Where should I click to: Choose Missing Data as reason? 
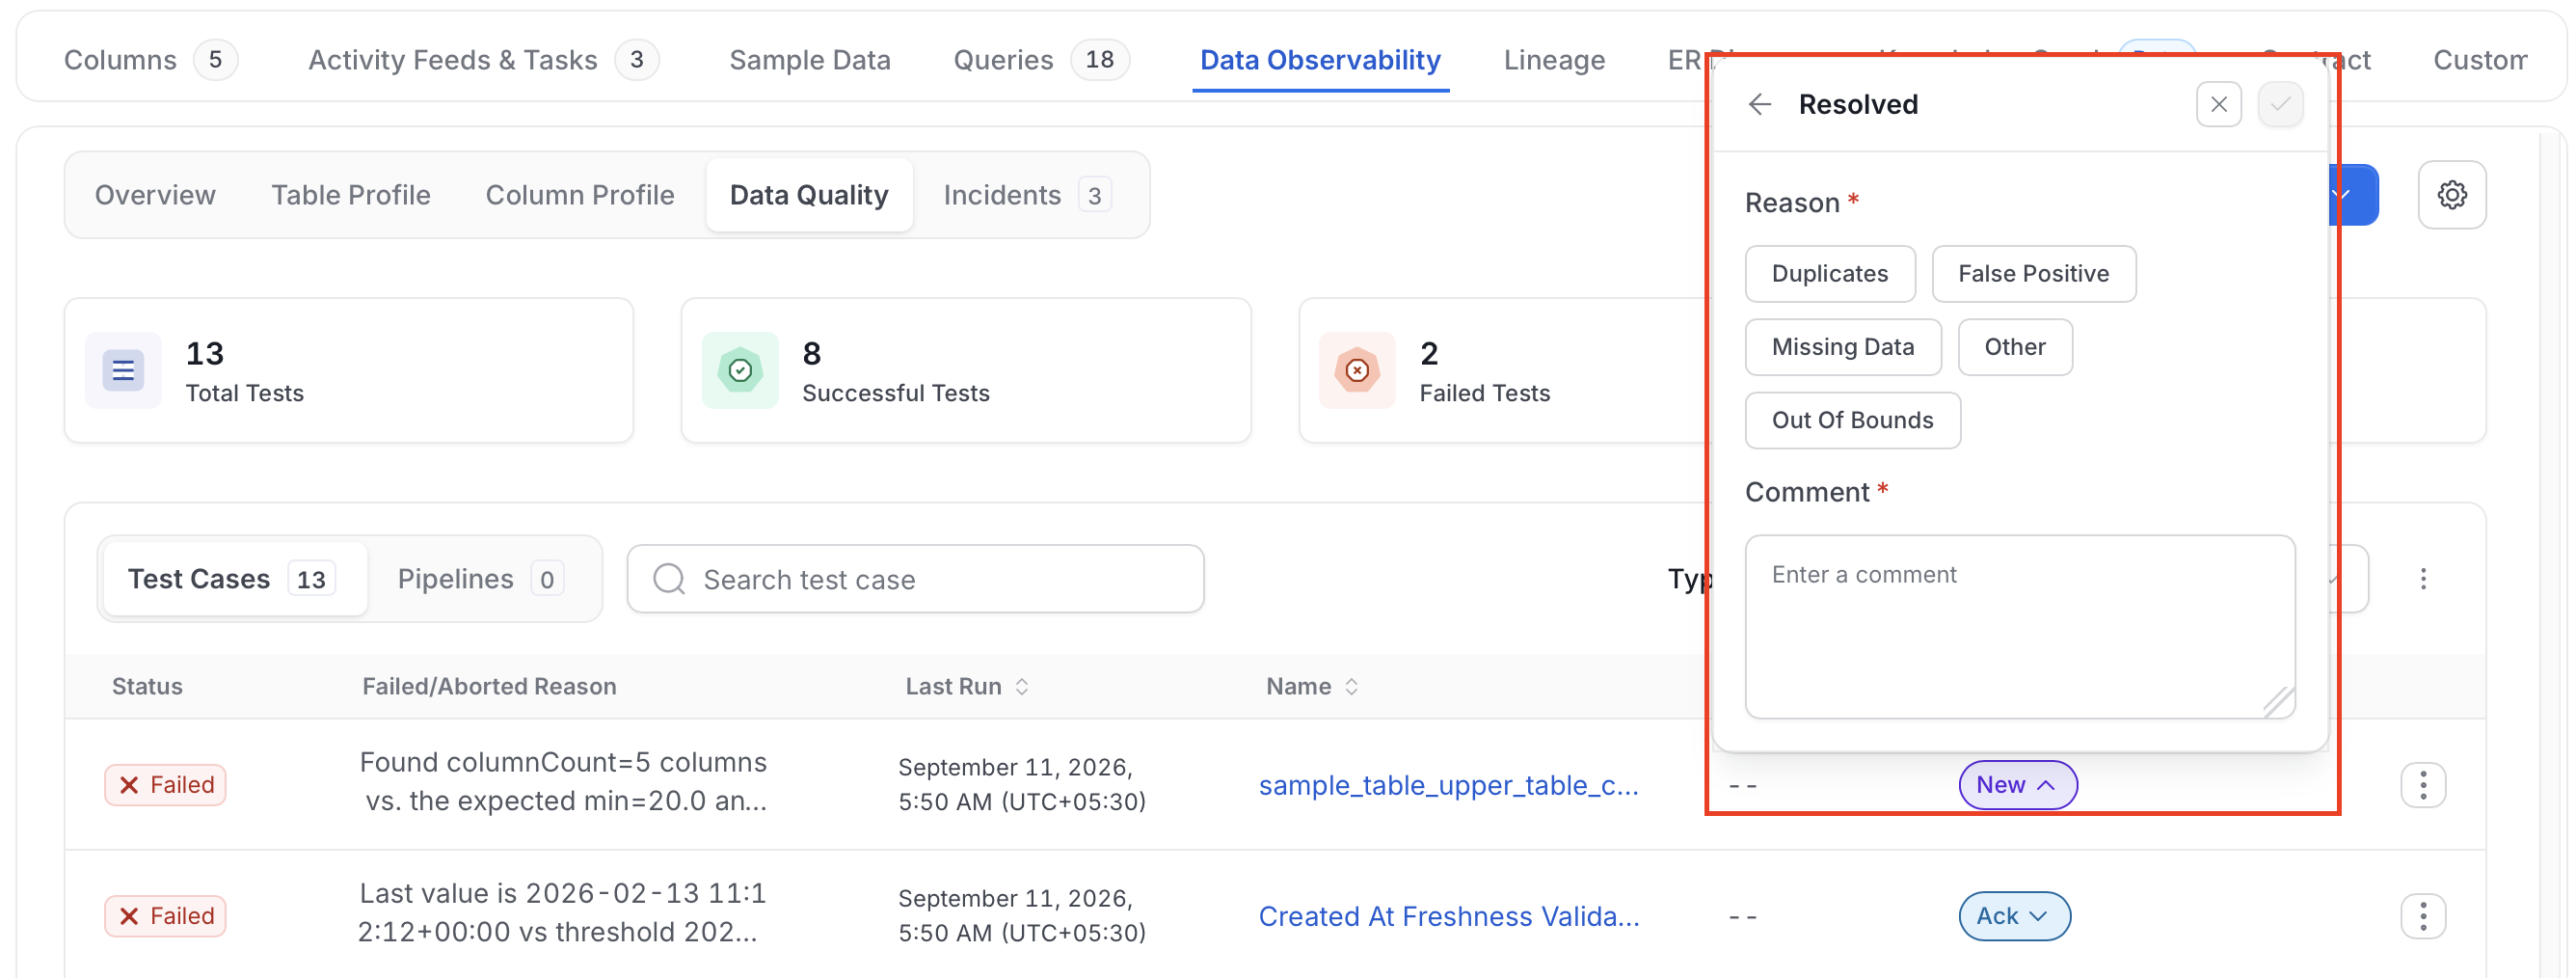(x=1842, y=347)
